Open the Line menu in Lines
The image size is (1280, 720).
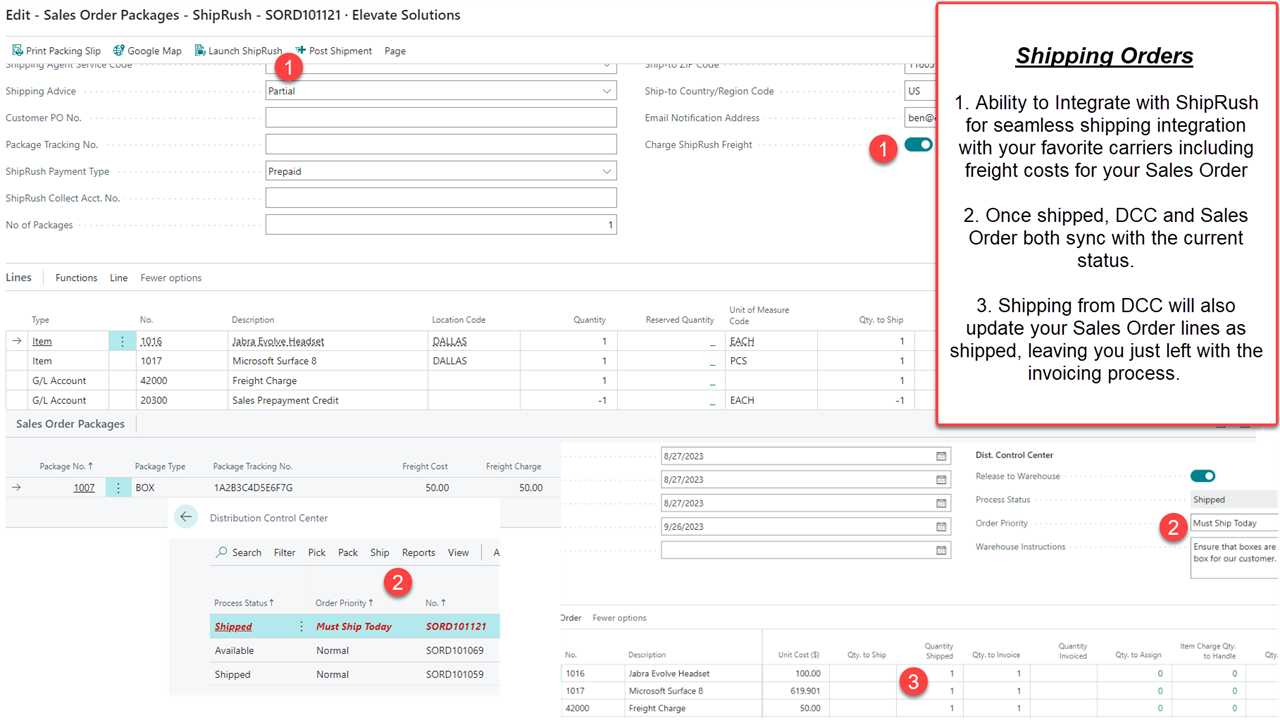pos(119,278)
